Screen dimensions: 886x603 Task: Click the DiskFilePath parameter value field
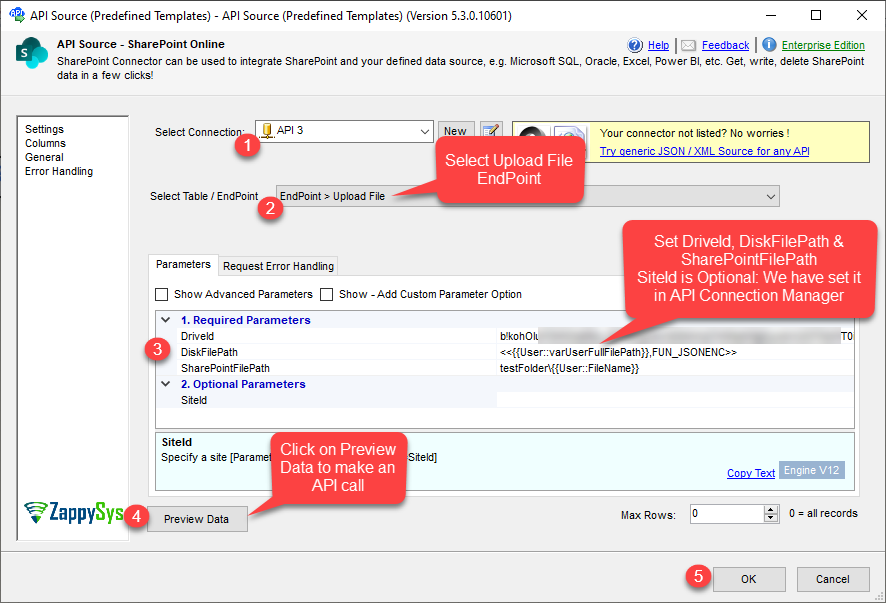[x=675, y=352]
